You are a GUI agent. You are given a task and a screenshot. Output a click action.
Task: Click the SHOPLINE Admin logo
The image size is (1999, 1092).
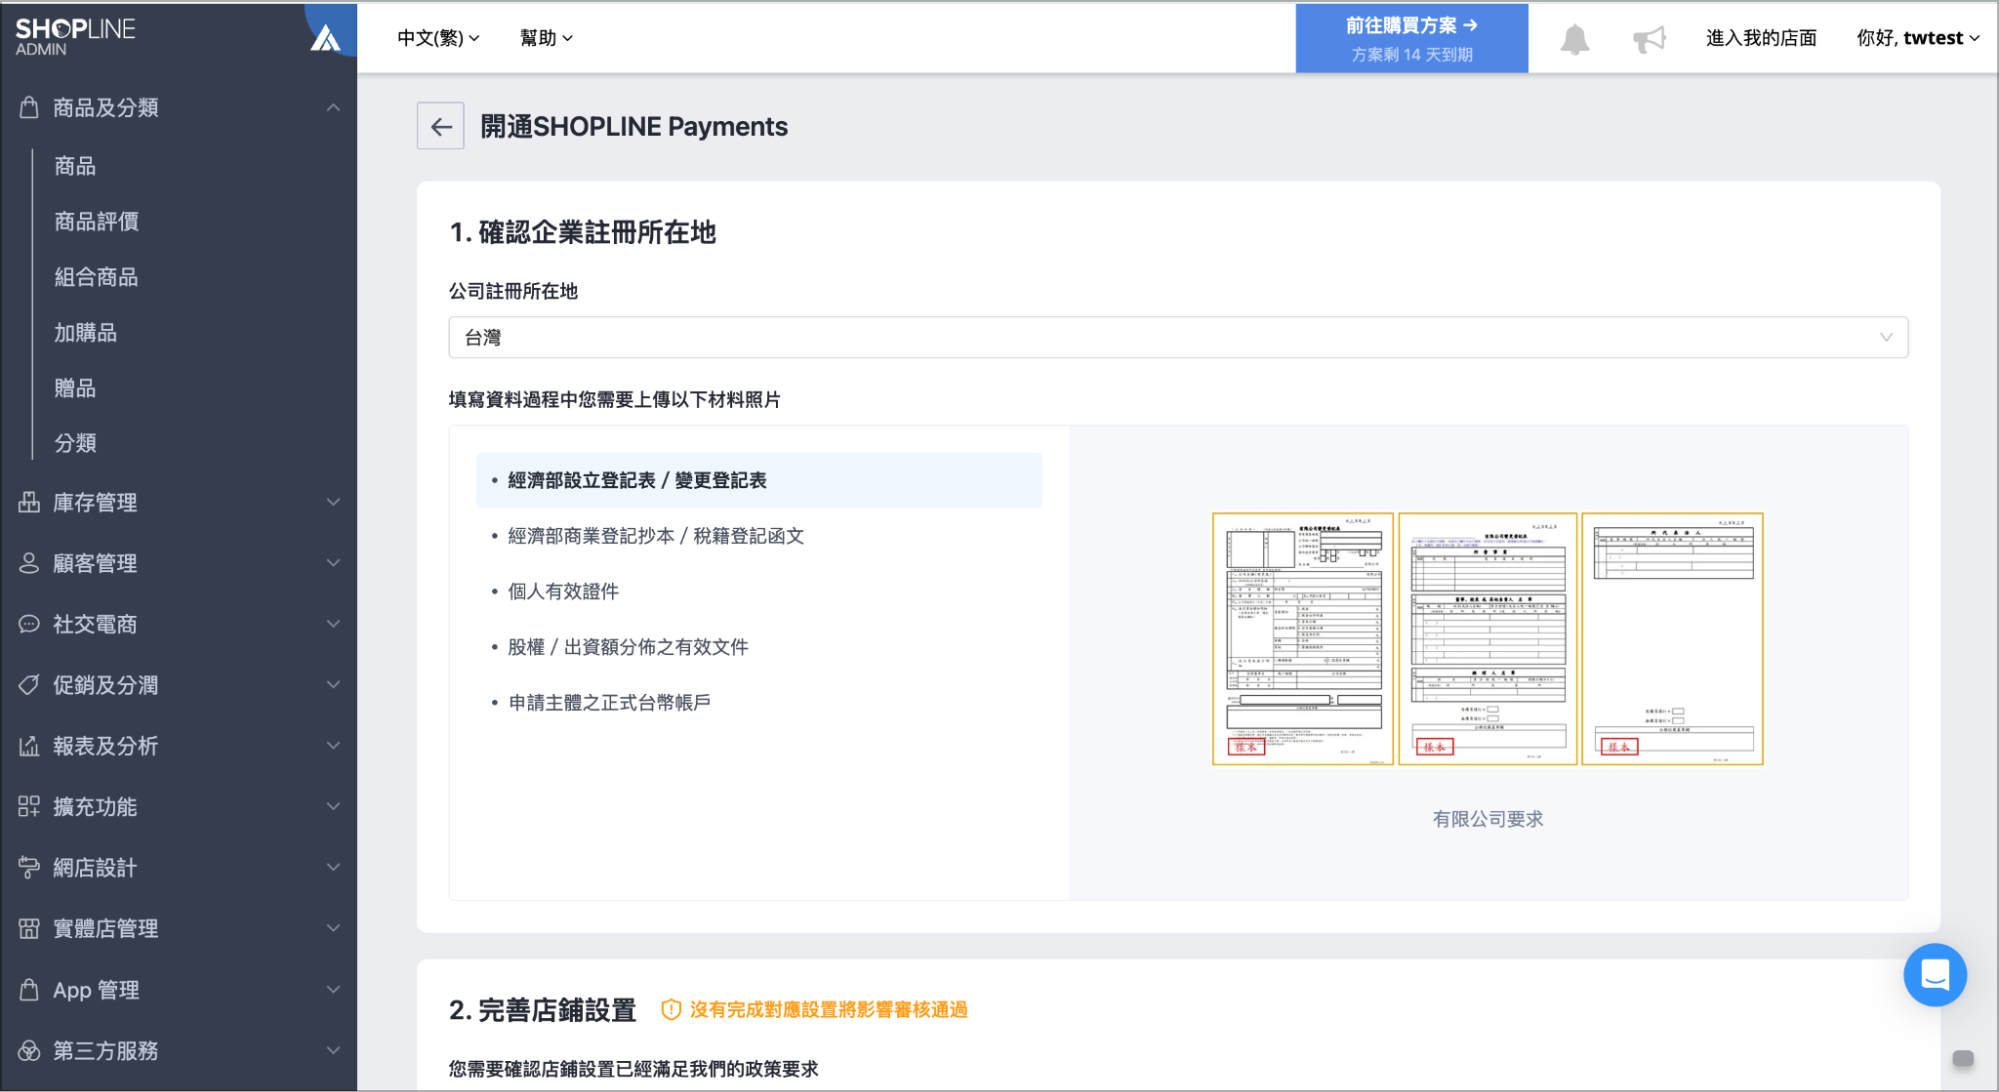coord(75,36)
